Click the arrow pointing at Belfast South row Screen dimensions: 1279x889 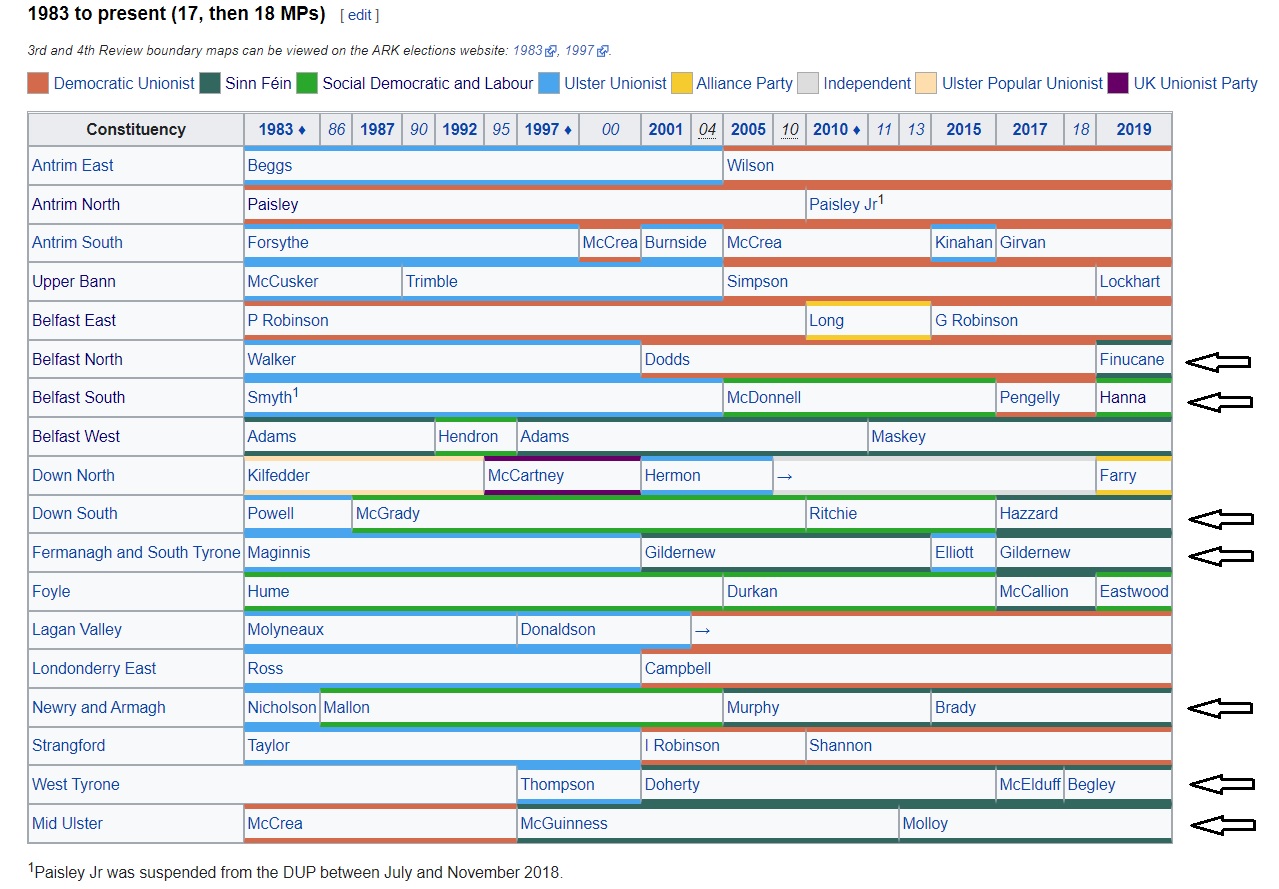[x=1219, y=401]
